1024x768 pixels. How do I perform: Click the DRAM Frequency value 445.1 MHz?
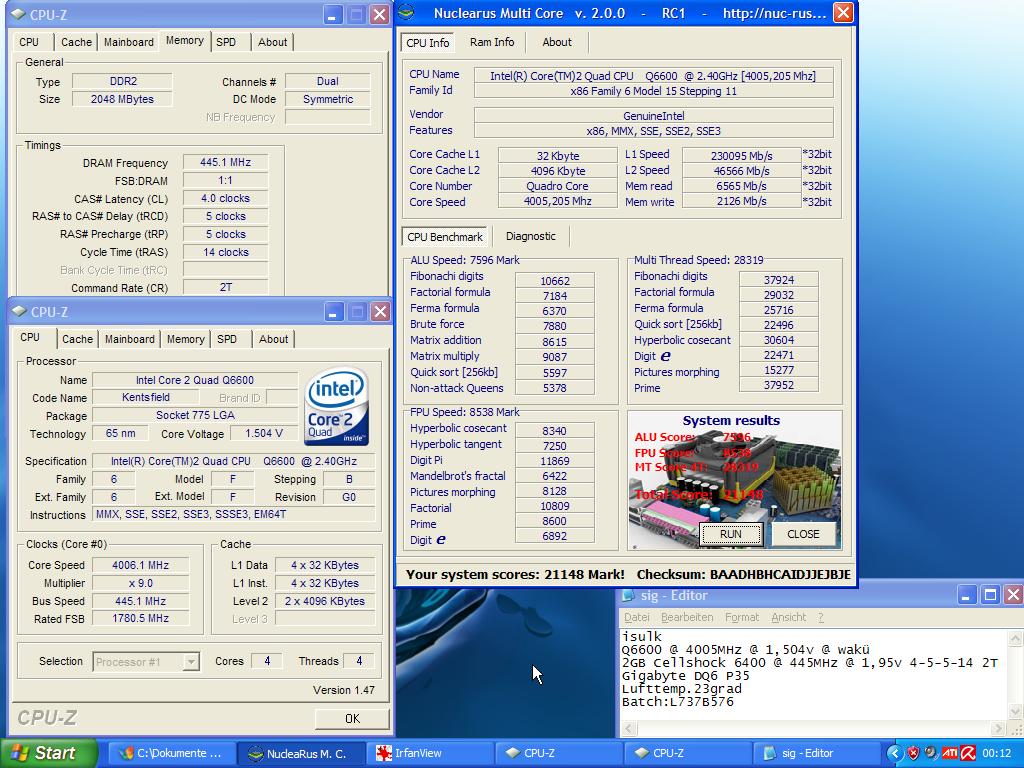225,163
